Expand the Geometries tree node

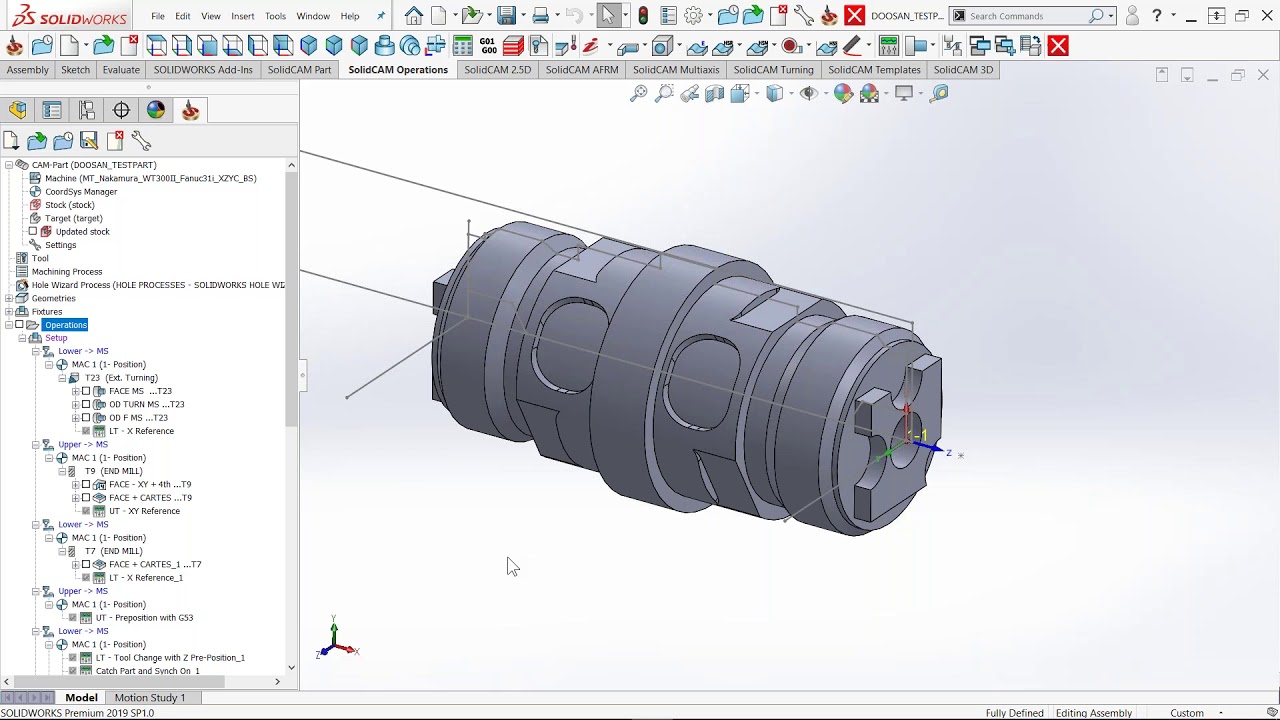tap(9, 298)
